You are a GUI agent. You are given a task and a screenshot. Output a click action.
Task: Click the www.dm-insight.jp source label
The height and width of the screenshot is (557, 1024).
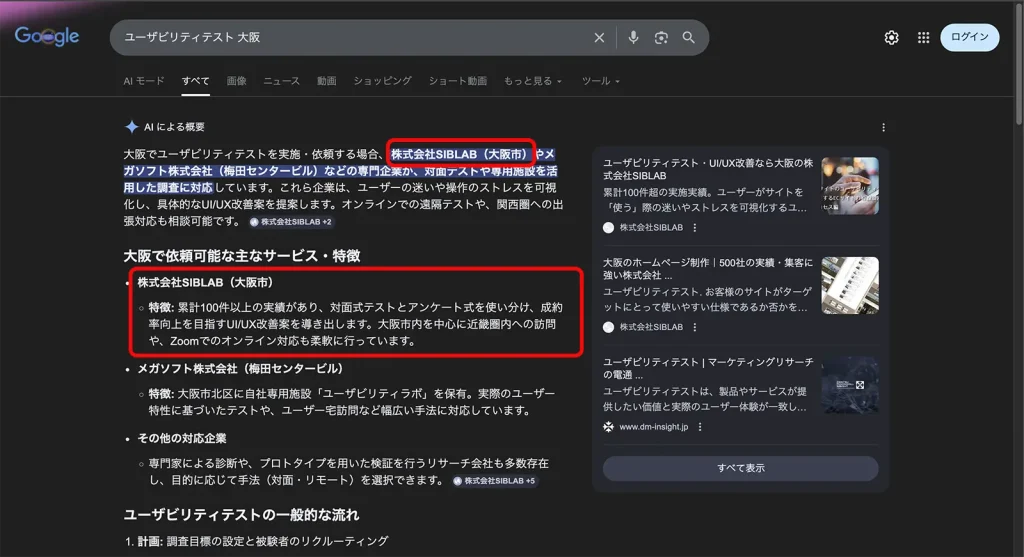click(653, 427)
